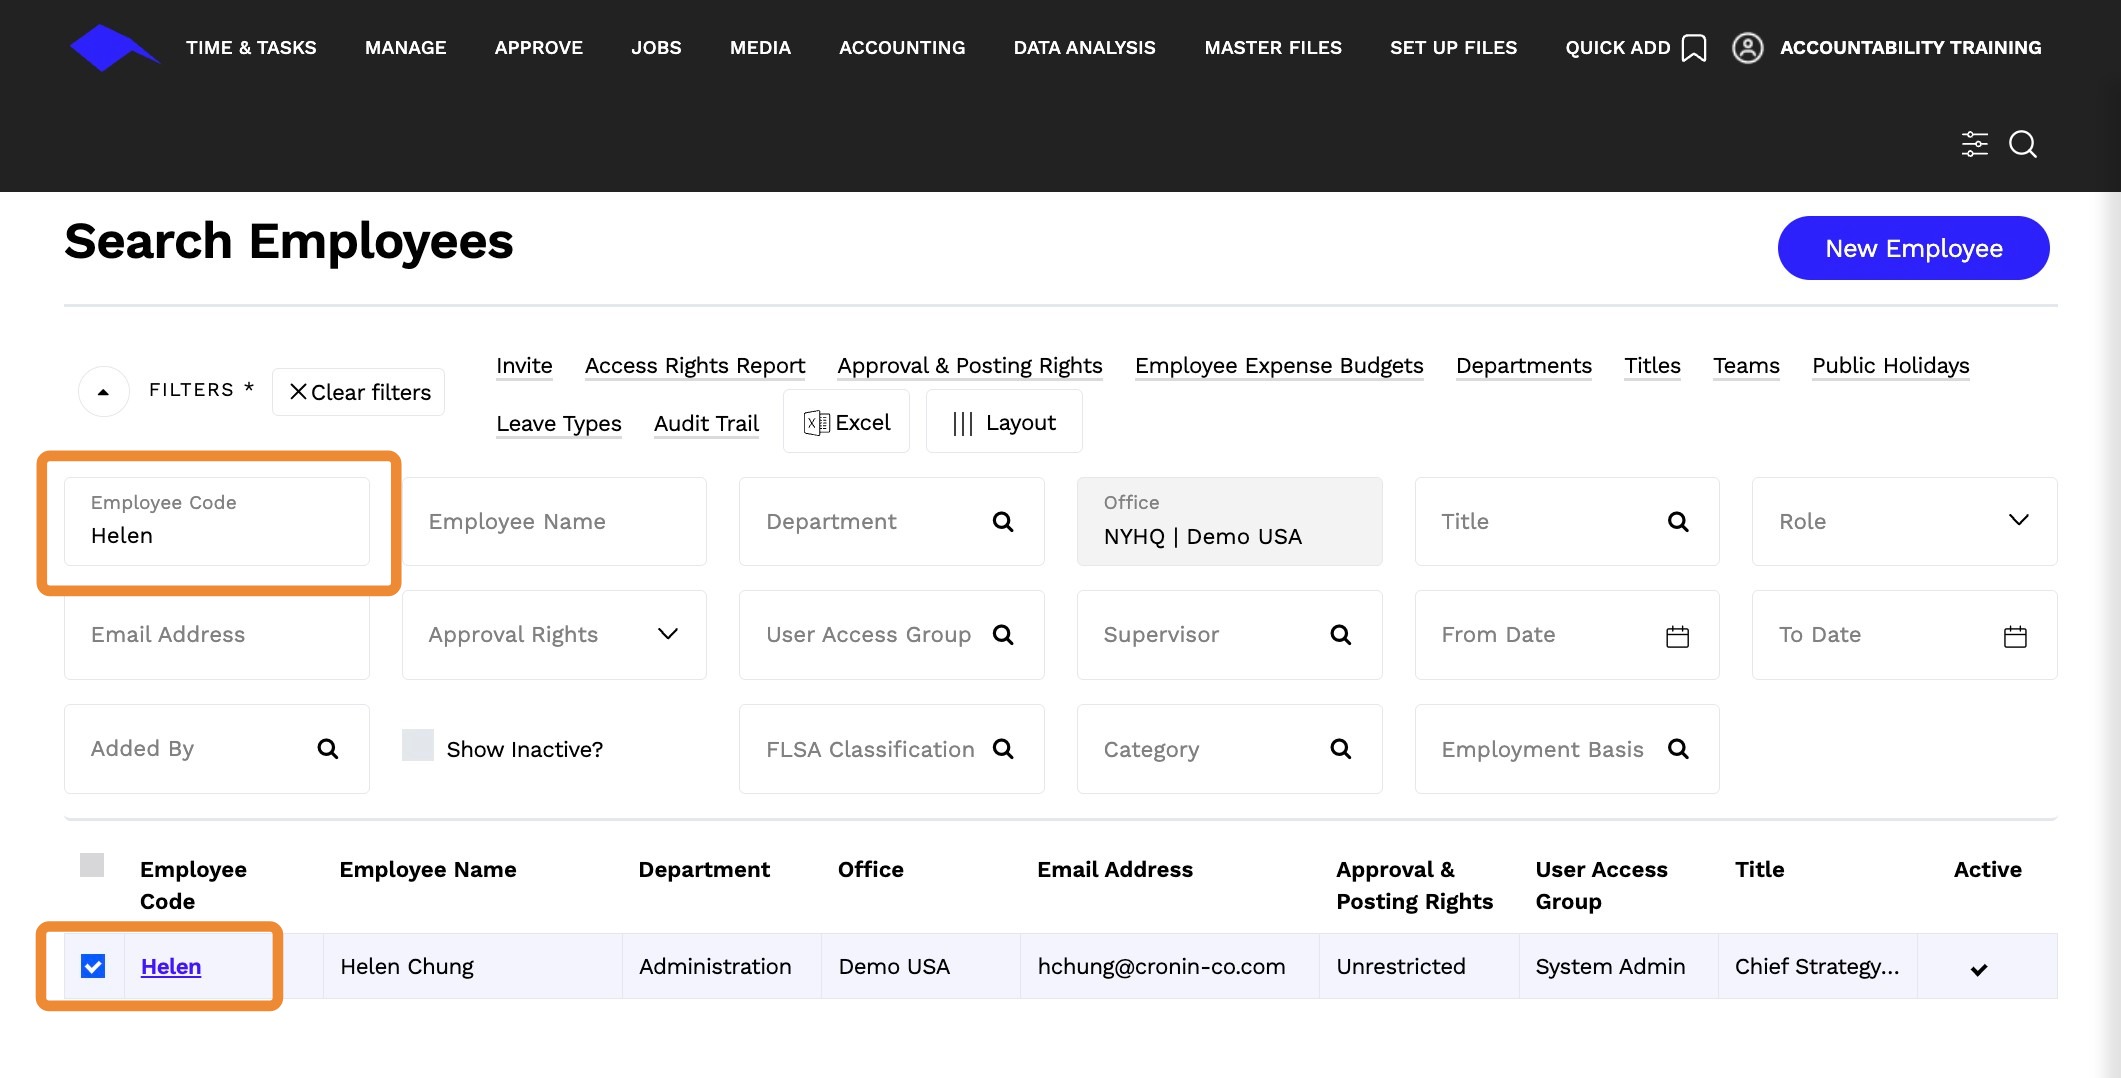This screenshot has height=1078, width=2121.
Task: Click the Employee Name filter field
Action: tap(554, 521)
